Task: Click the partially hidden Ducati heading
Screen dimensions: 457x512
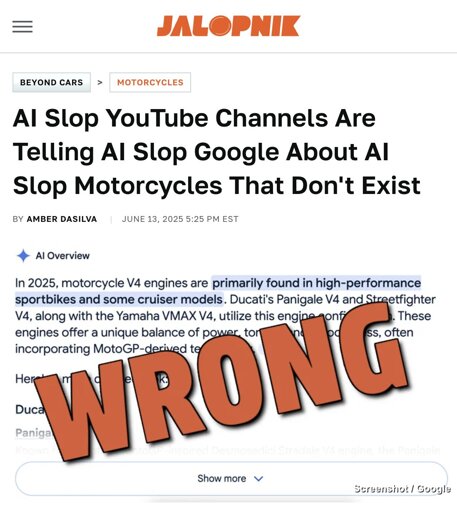Action: coord(29,409)
